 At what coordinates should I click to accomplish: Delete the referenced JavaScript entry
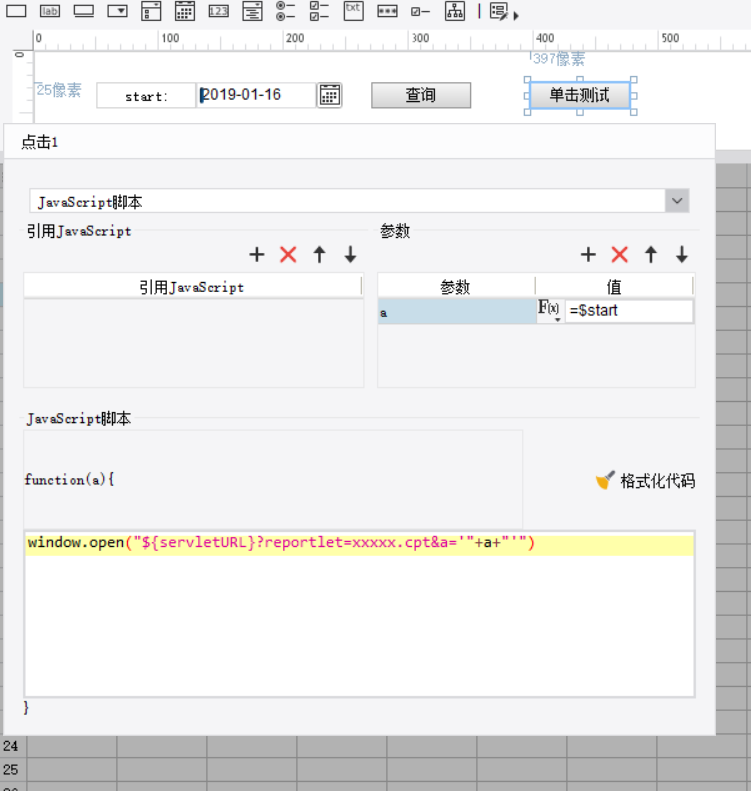(x=288, y=254)
